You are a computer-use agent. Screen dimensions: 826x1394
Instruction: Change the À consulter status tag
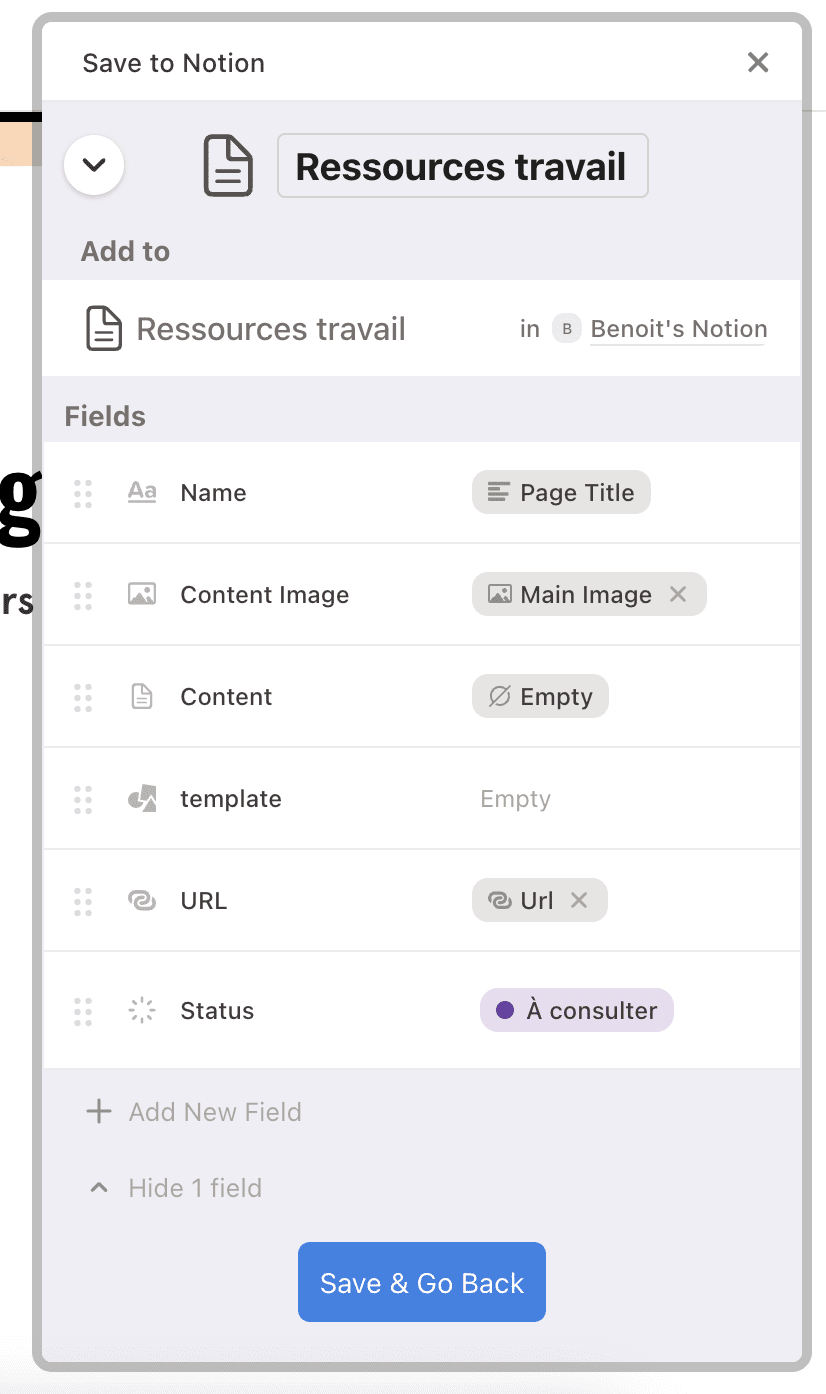pyautogui.click(x=577, y=1010)
